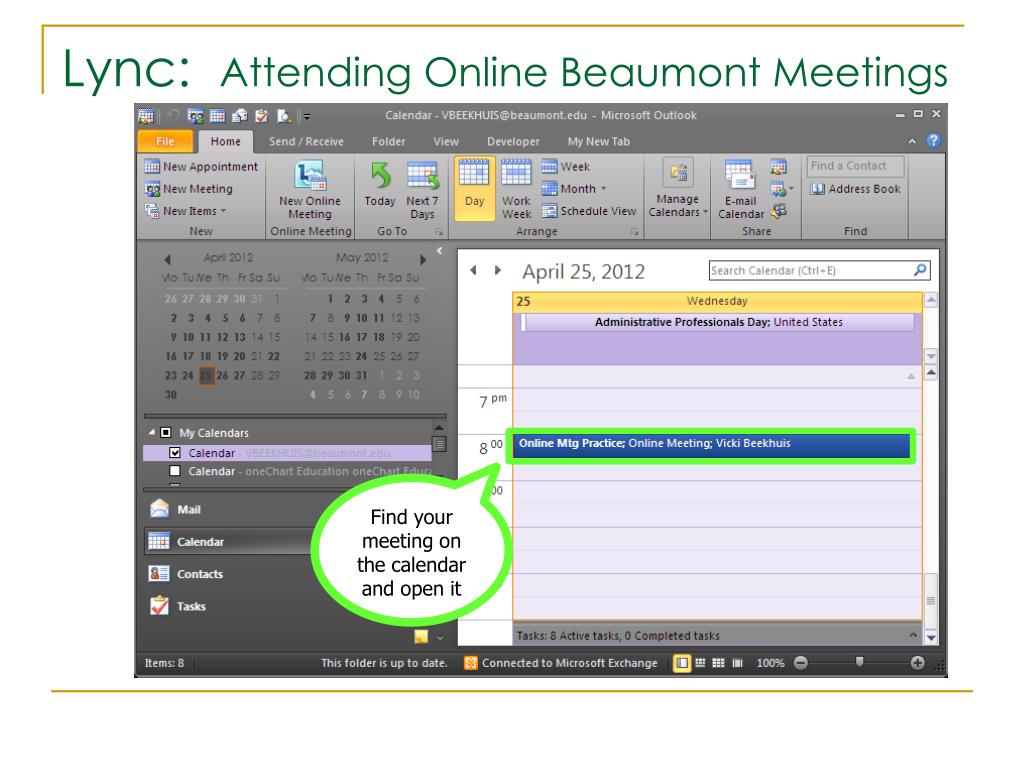Open the Address Book
The height and width of the screenshot is (768, 1024).
[855, 189]
